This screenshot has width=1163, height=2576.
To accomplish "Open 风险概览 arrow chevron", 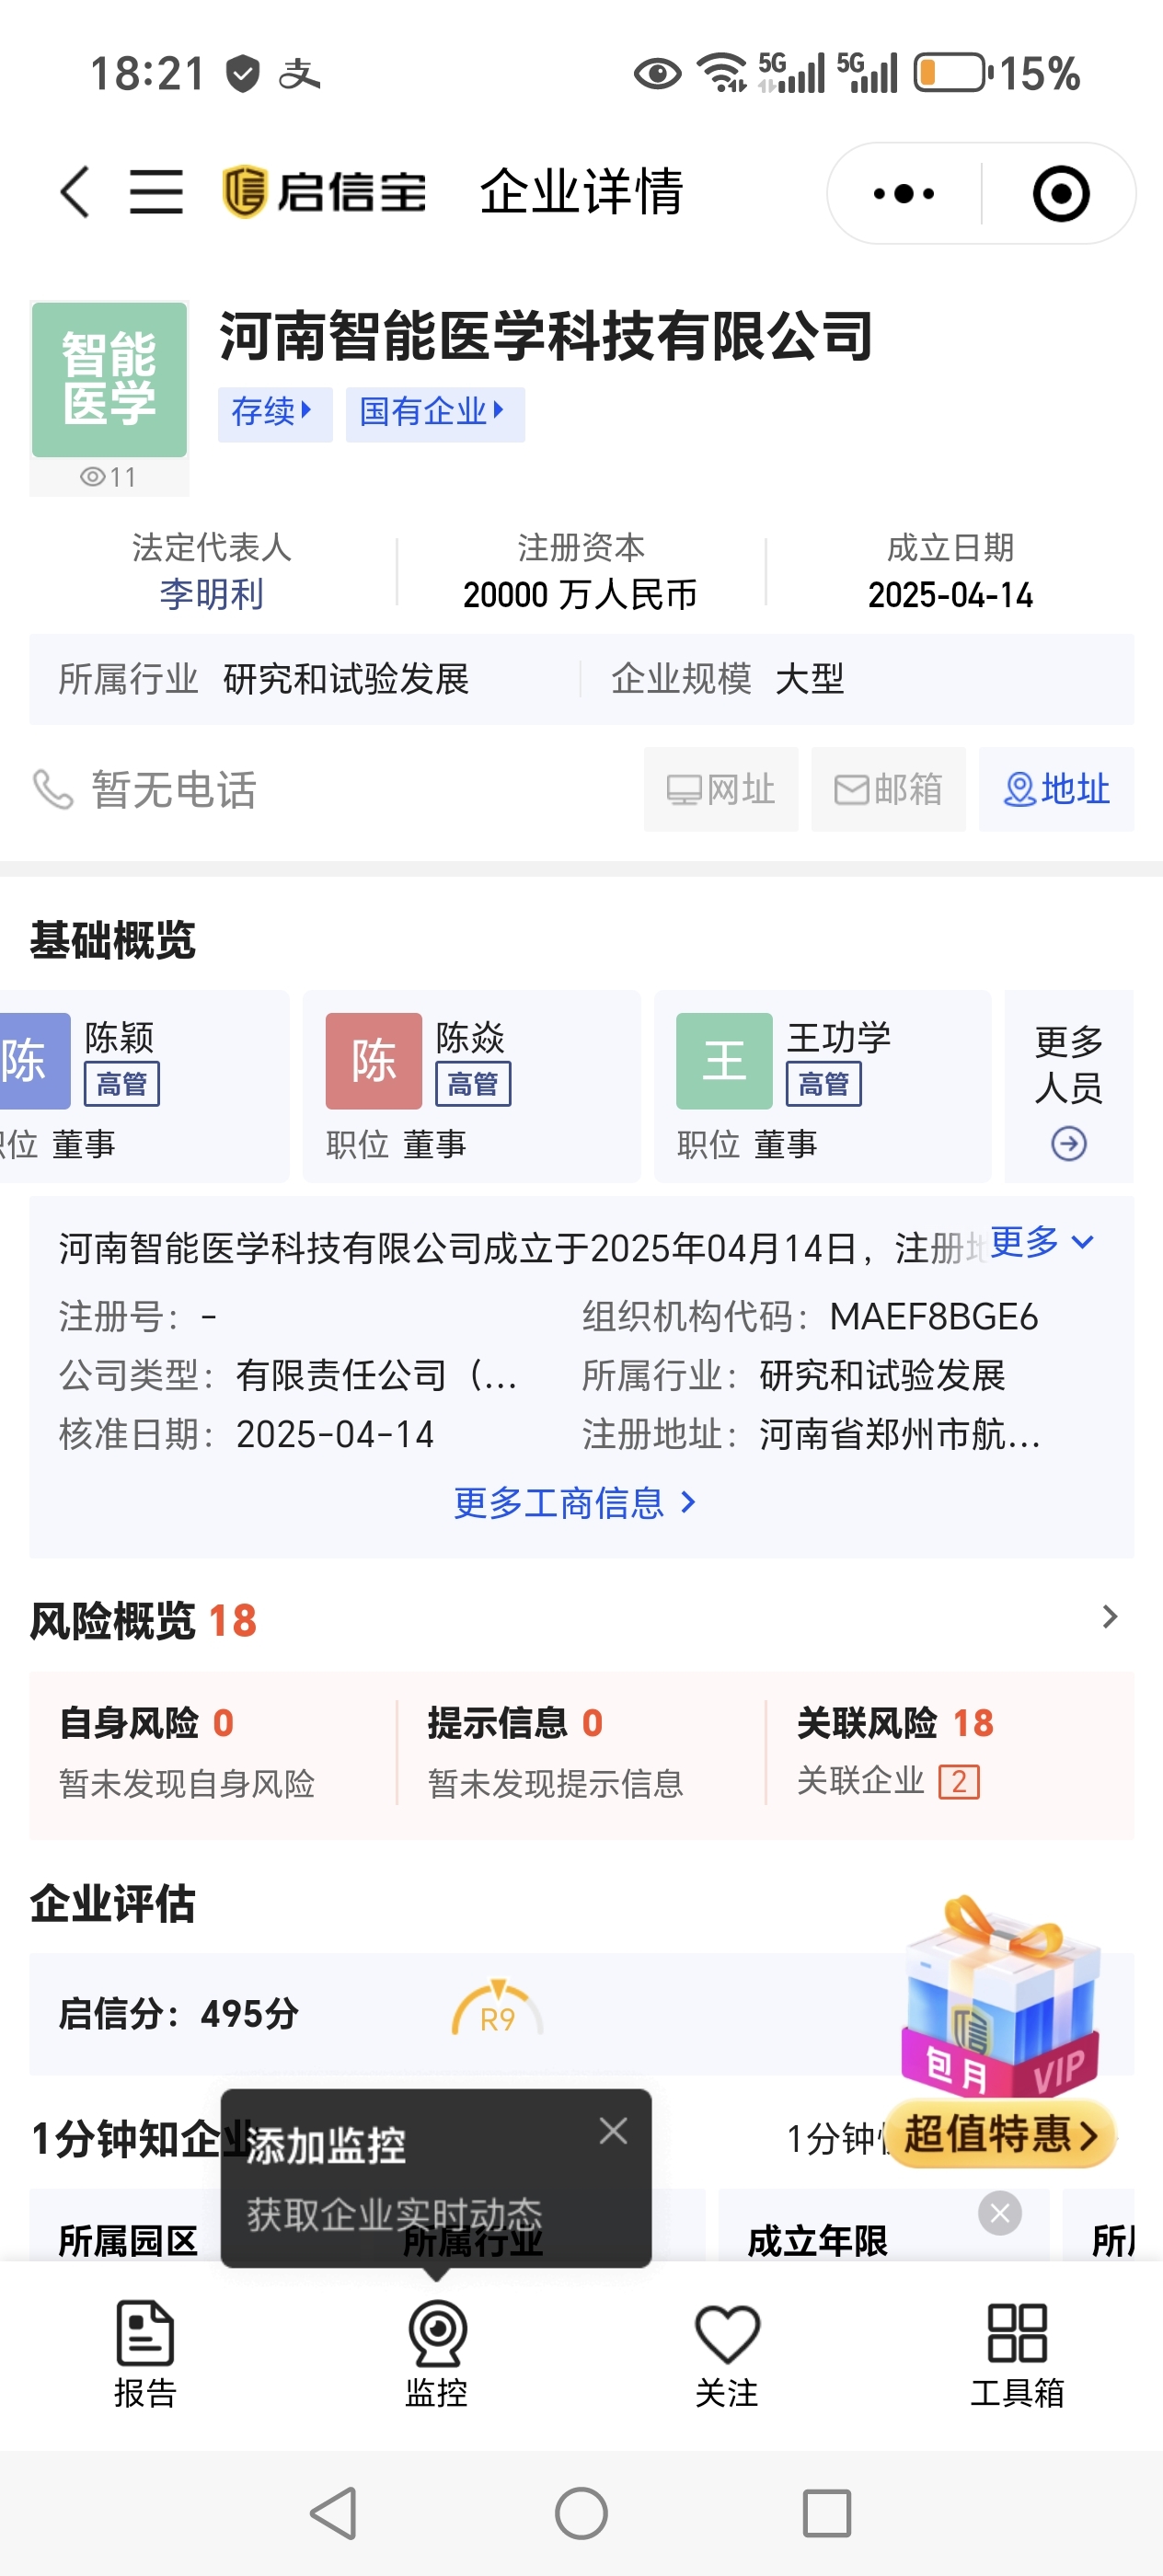I will point(1109,1617).
